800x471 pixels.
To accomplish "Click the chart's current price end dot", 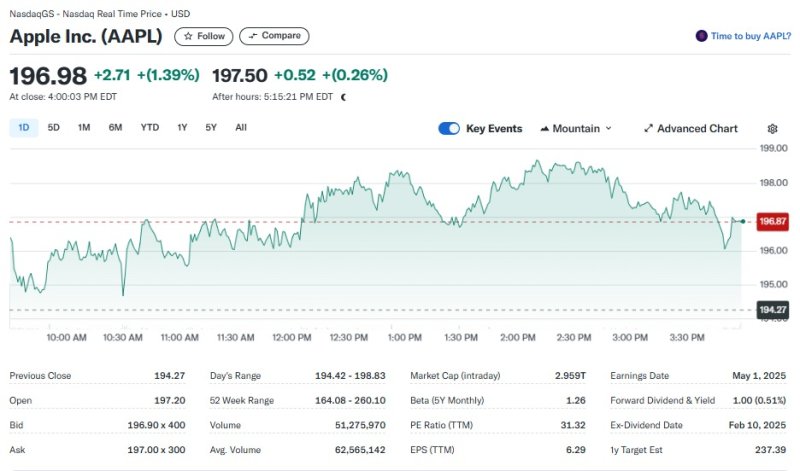I will tap(743, 221).
